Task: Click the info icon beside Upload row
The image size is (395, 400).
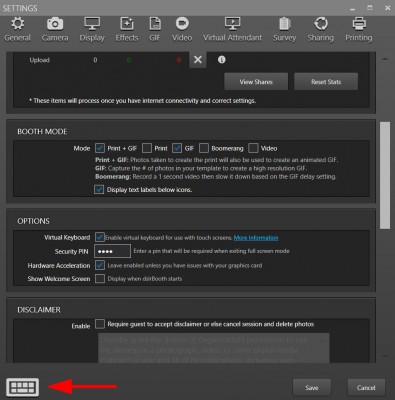Action: click(222, 60)
